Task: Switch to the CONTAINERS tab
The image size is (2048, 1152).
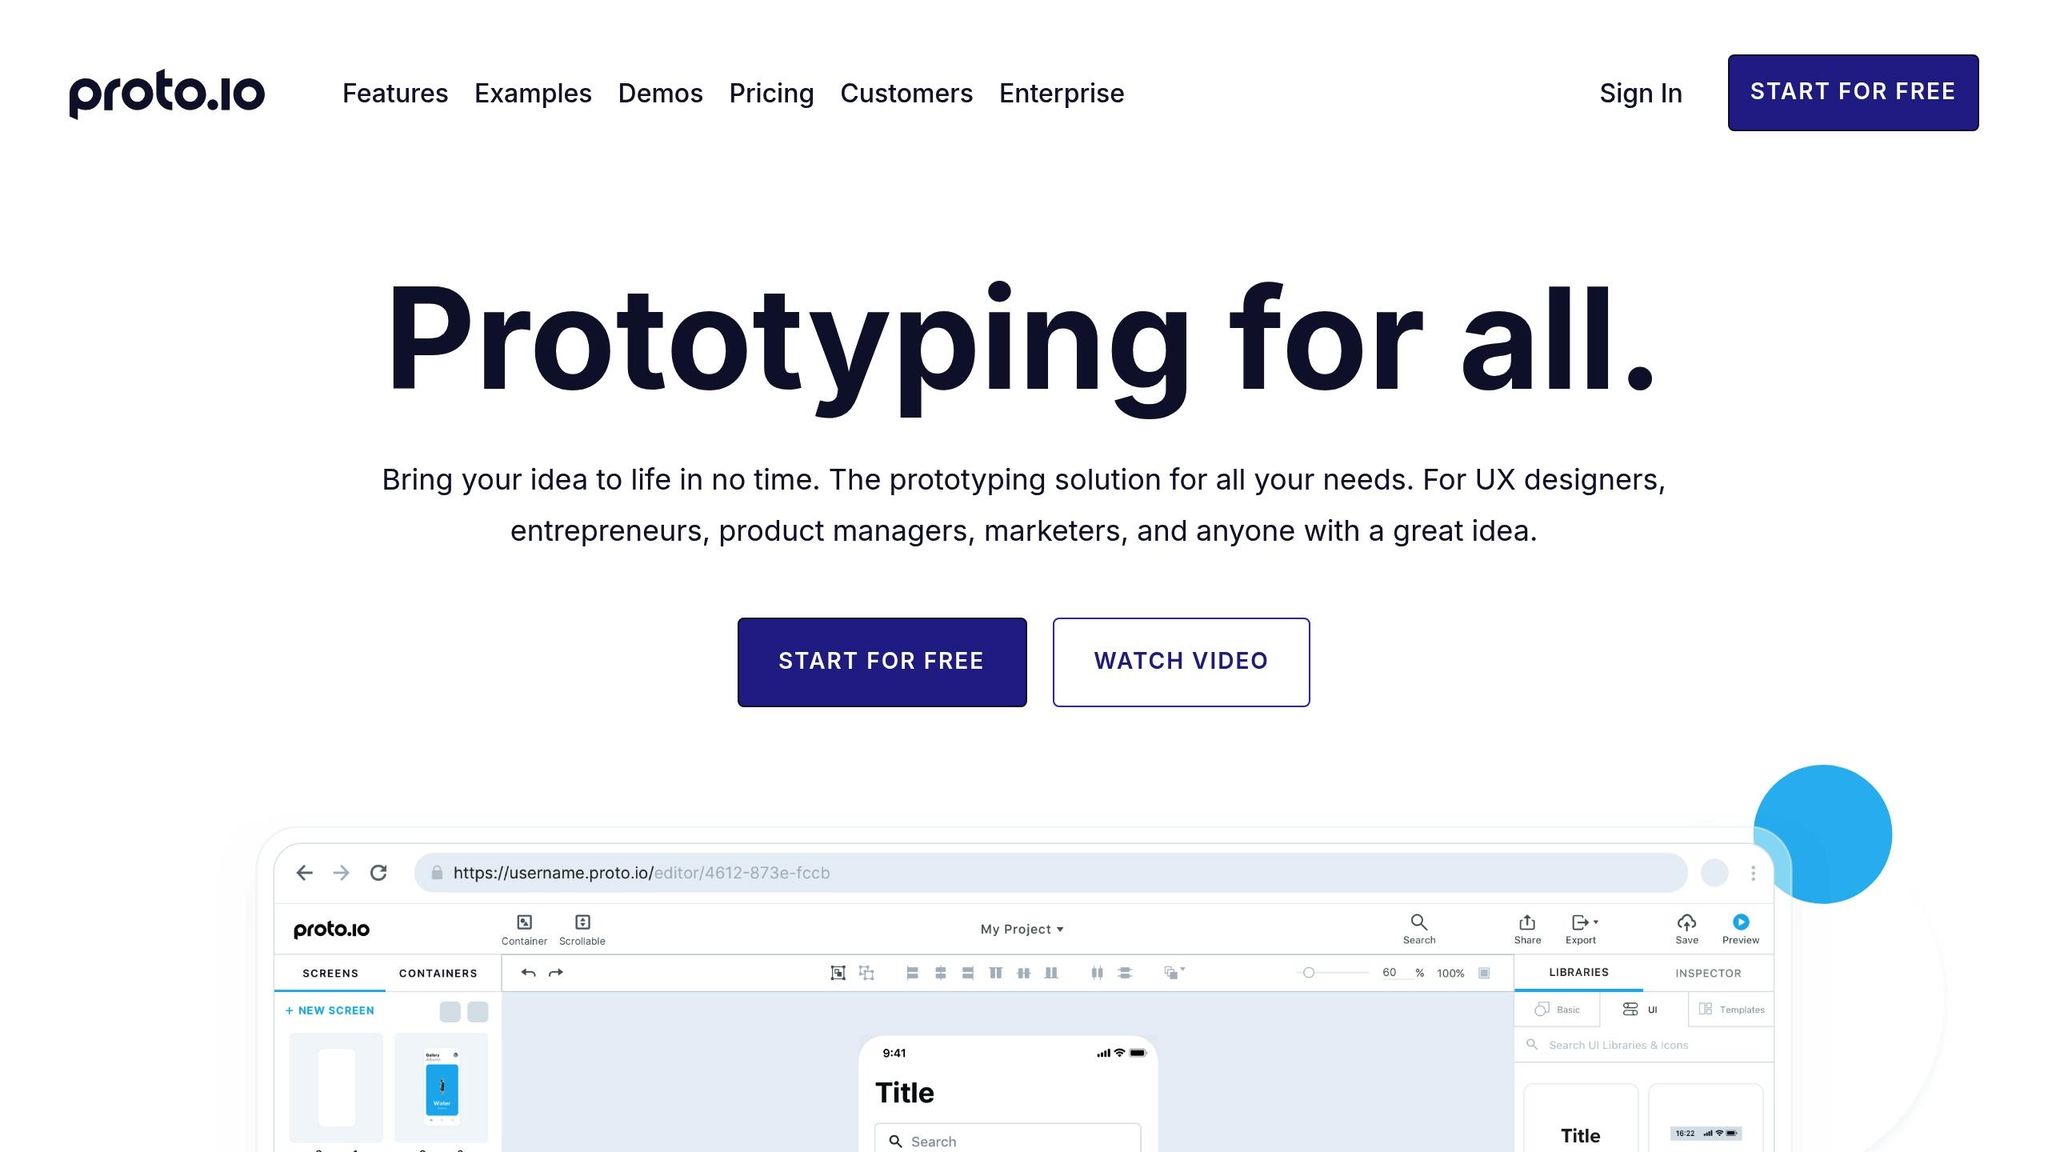Action: (438, 973)
